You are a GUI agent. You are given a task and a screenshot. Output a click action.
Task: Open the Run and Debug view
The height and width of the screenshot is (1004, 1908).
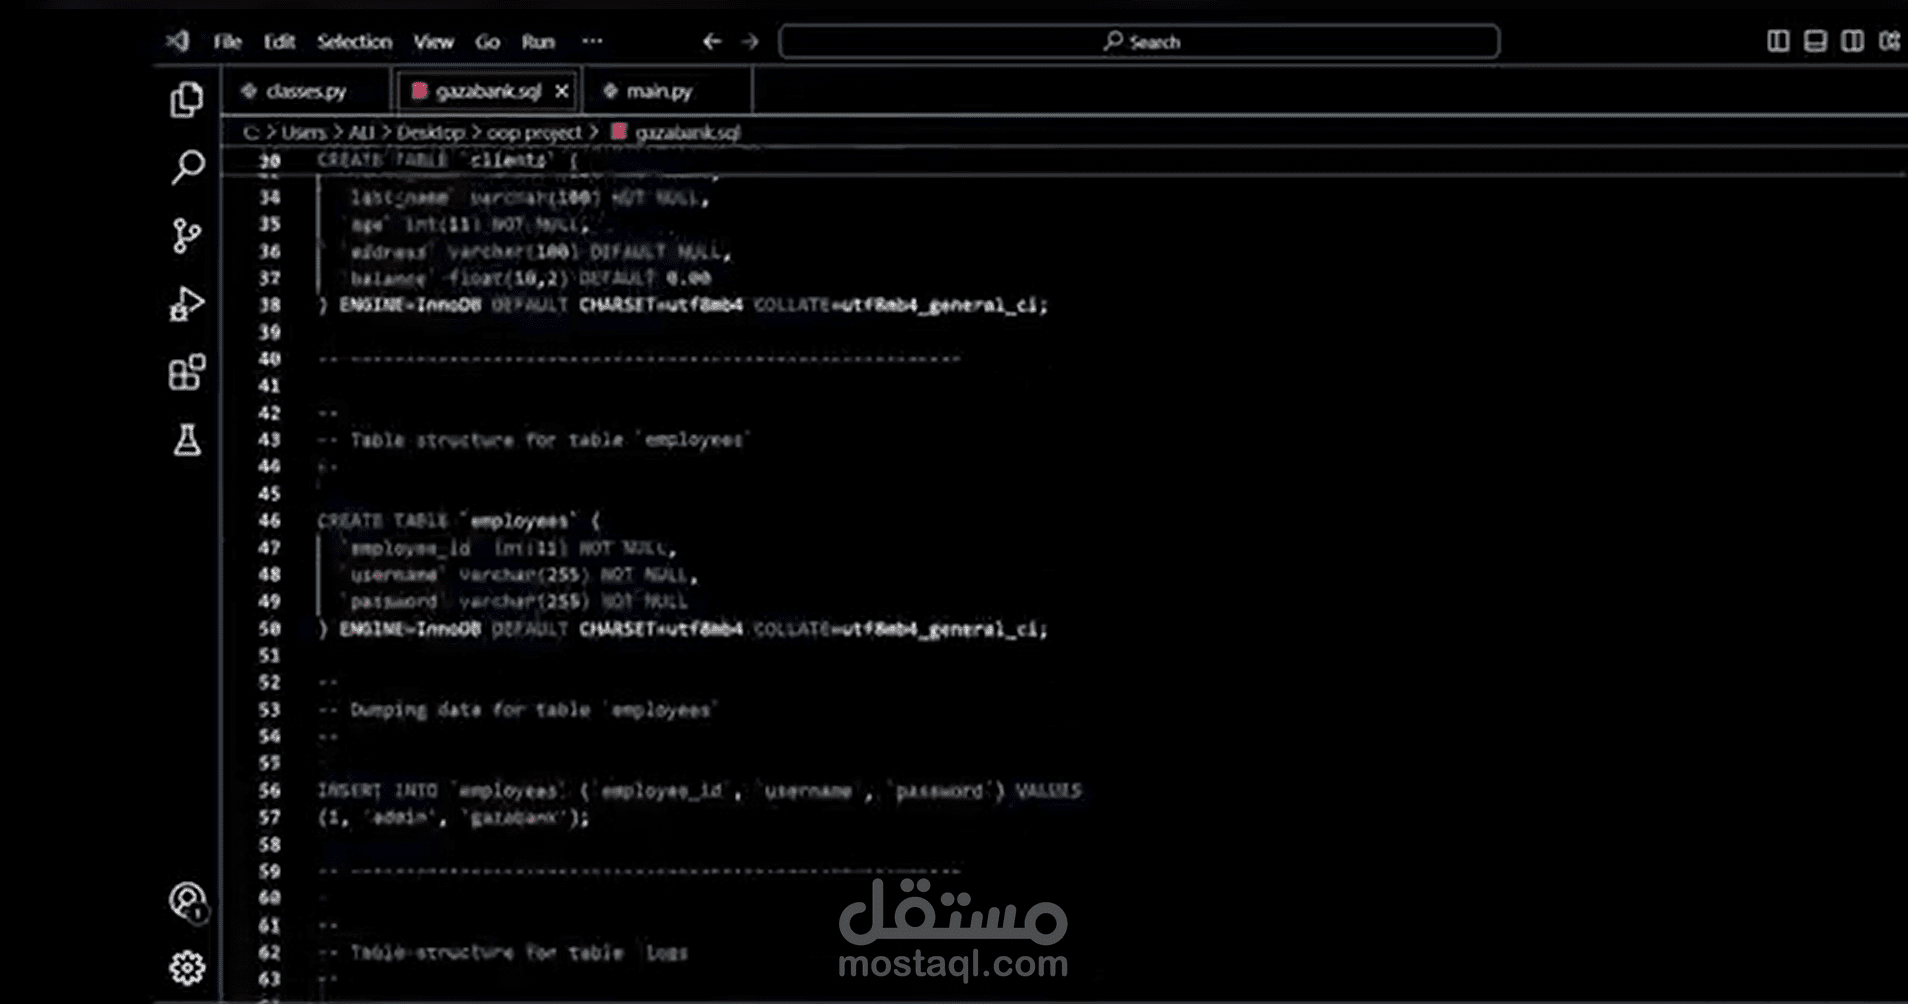click(x=187, y=304)
